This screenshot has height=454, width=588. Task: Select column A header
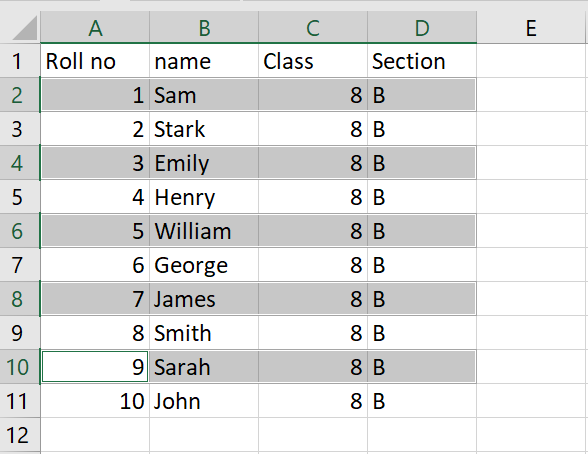click(95, 28)
